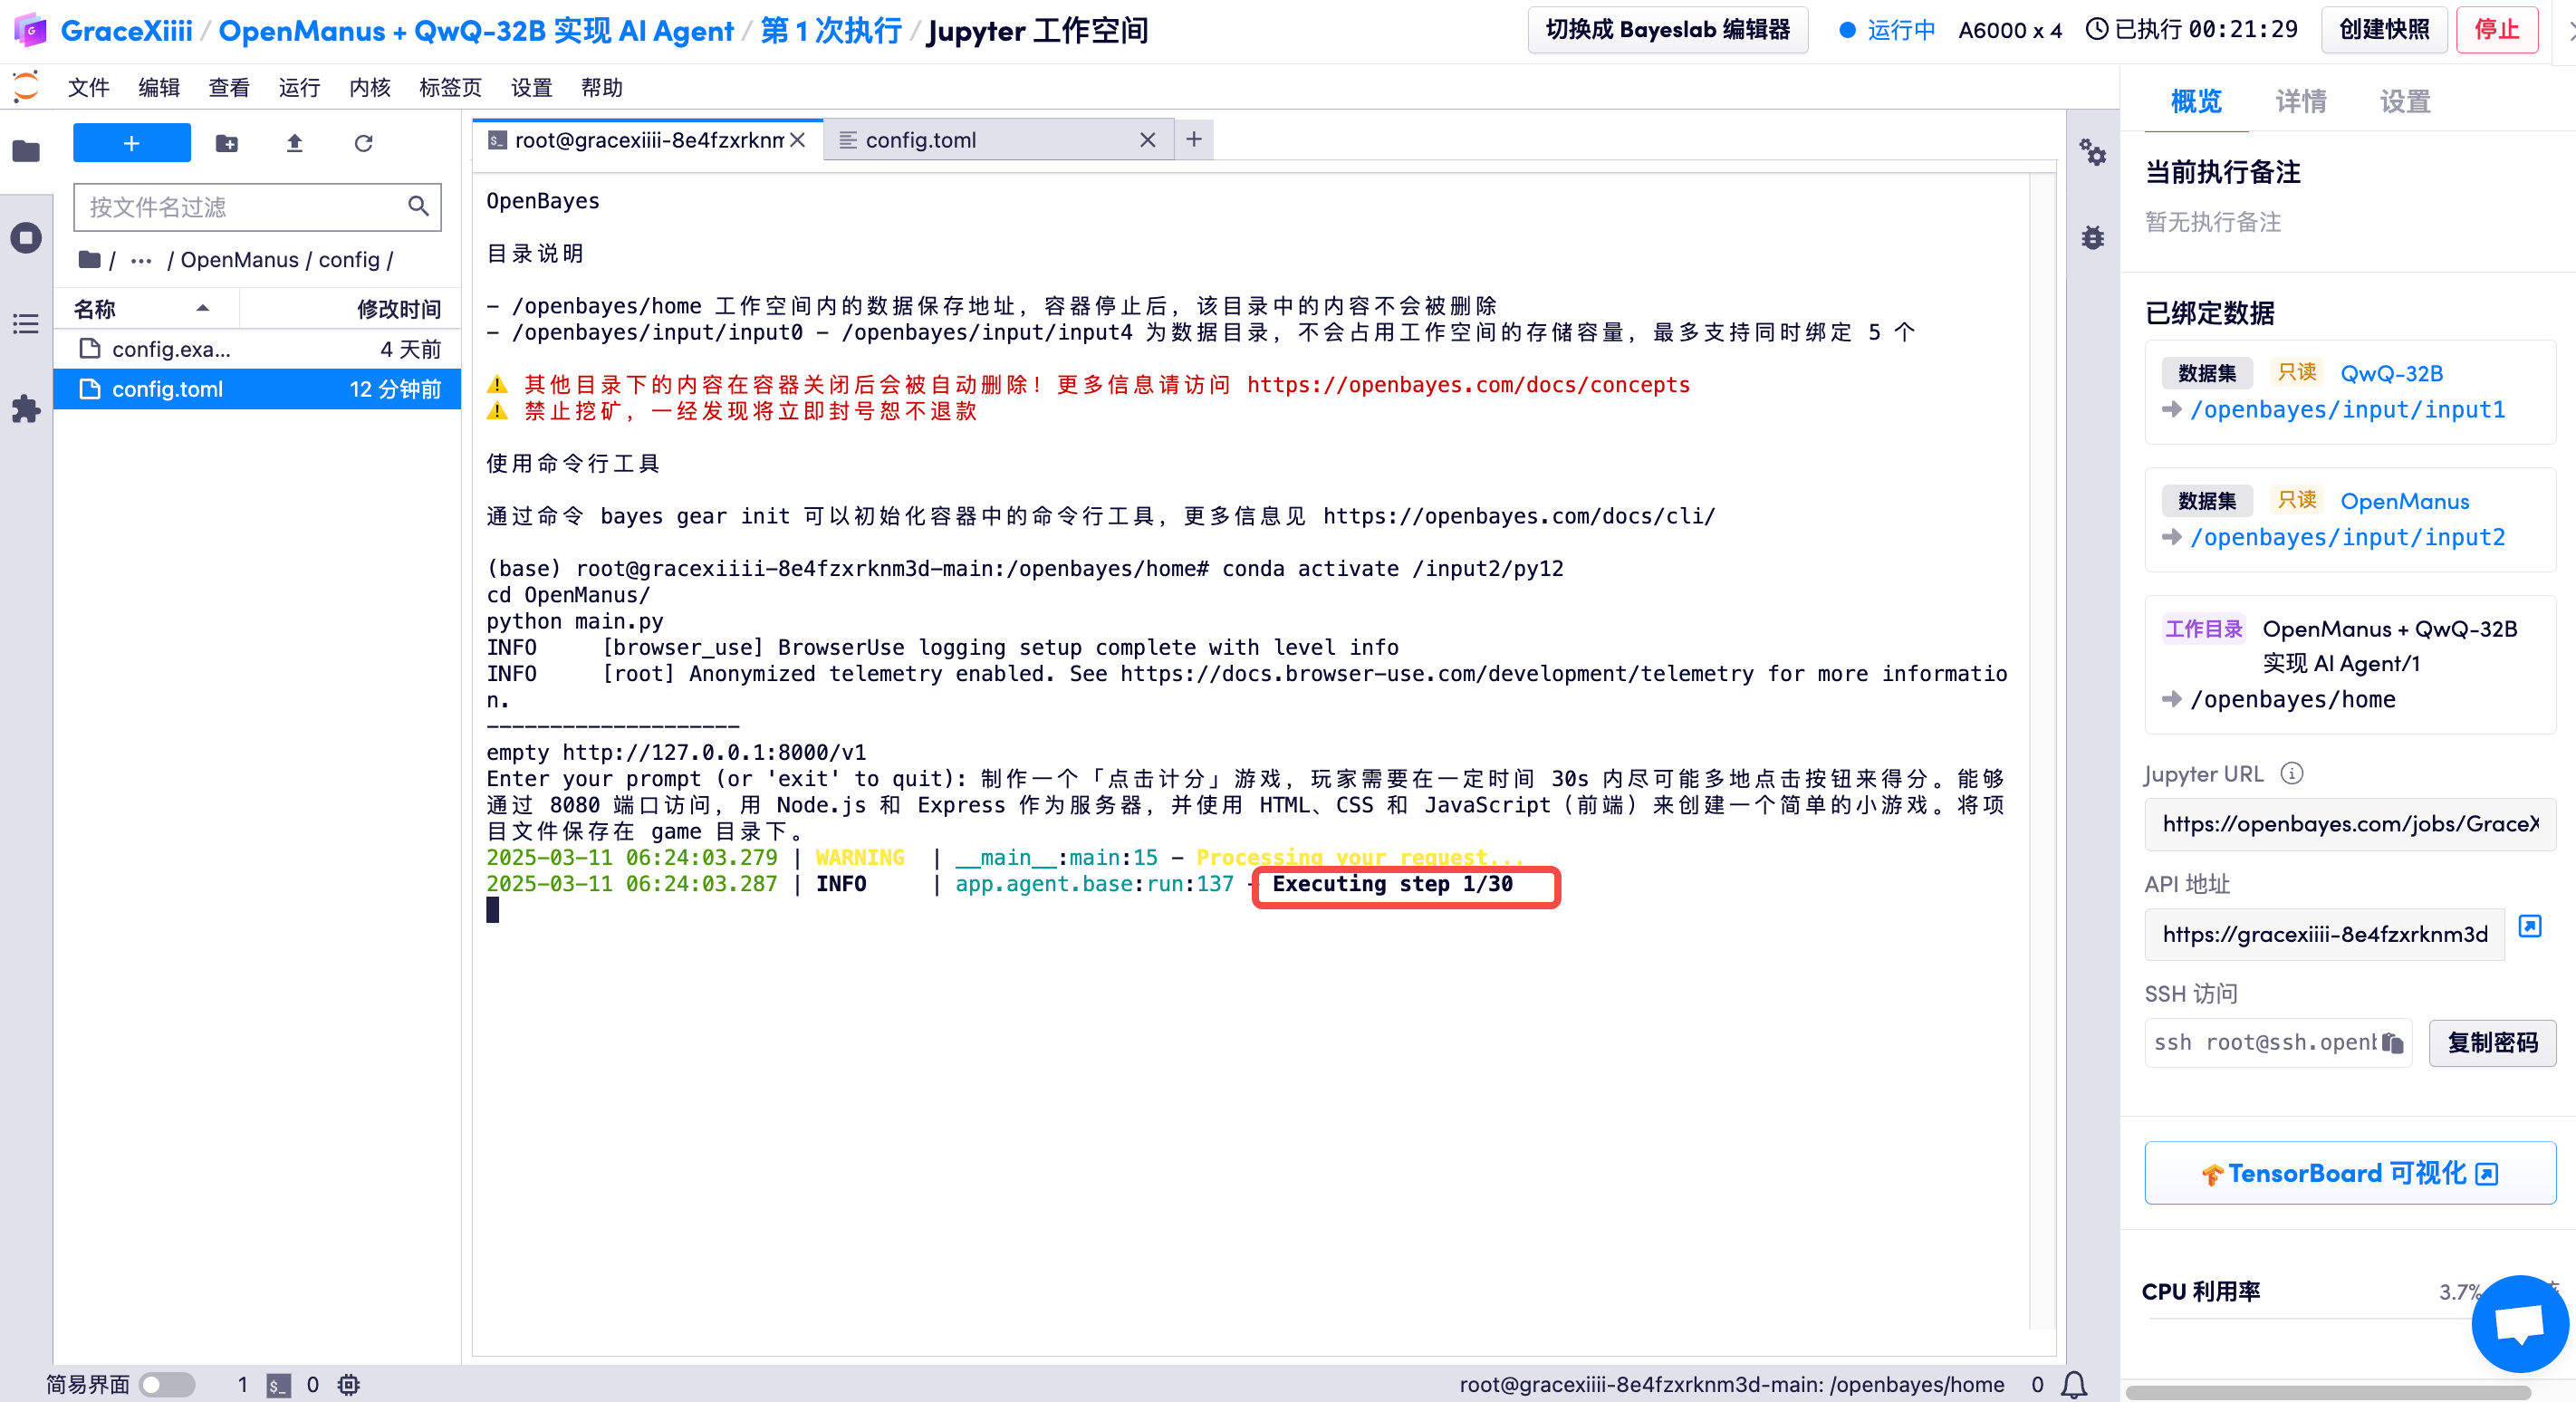
Task: Open the property inspector gears icon
Action: pyautogui.click(x=2092, y=153)
